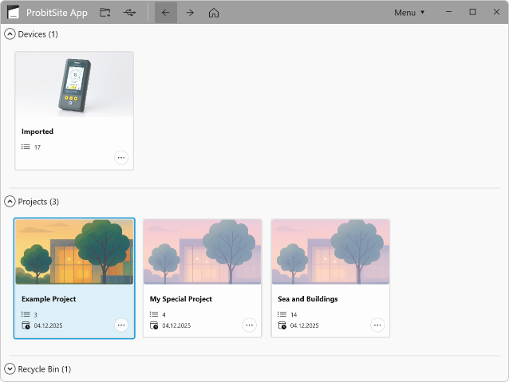Click the 04.12.2025 date on Example Project
This screenshot has width=509, height=382.
[48, 325]
